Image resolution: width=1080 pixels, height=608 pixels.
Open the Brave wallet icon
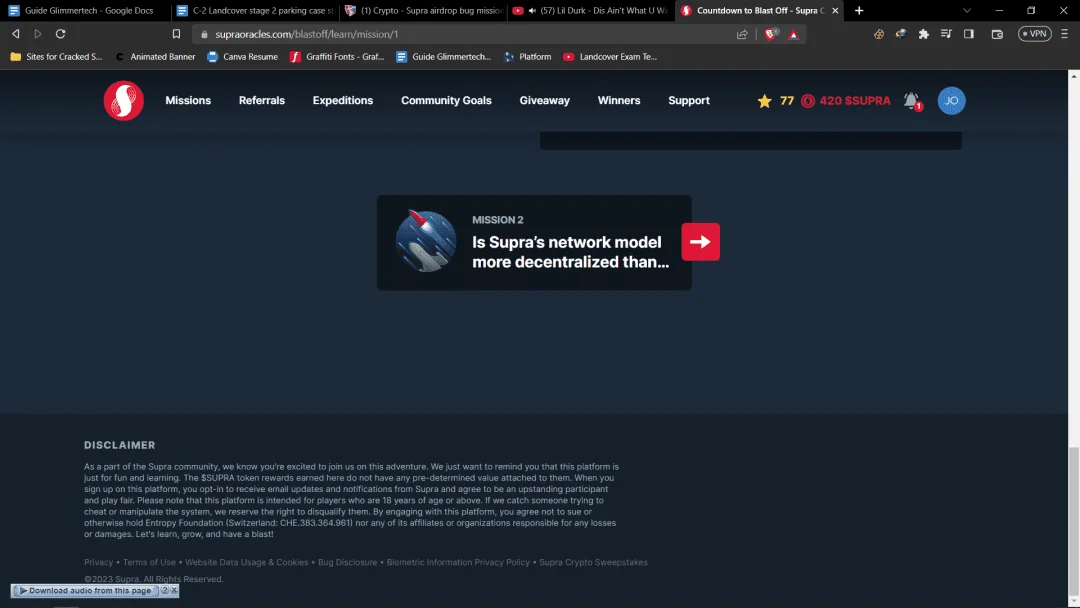click(x=997, y=34)
